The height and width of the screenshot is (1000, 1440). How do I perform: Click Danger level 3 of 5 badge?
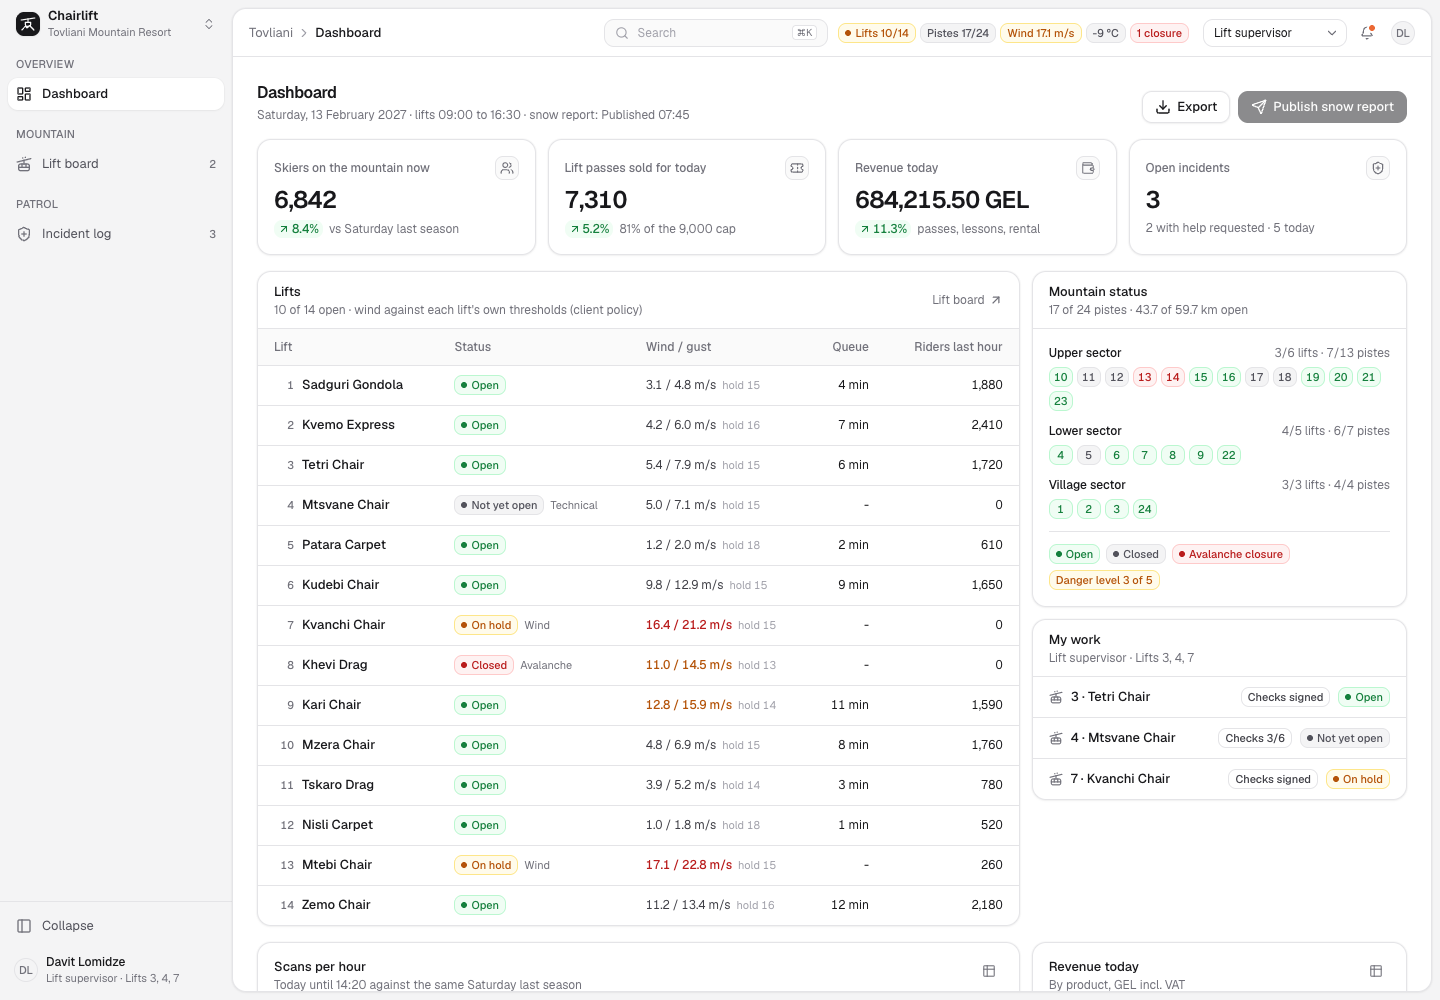pos(1104,580)
